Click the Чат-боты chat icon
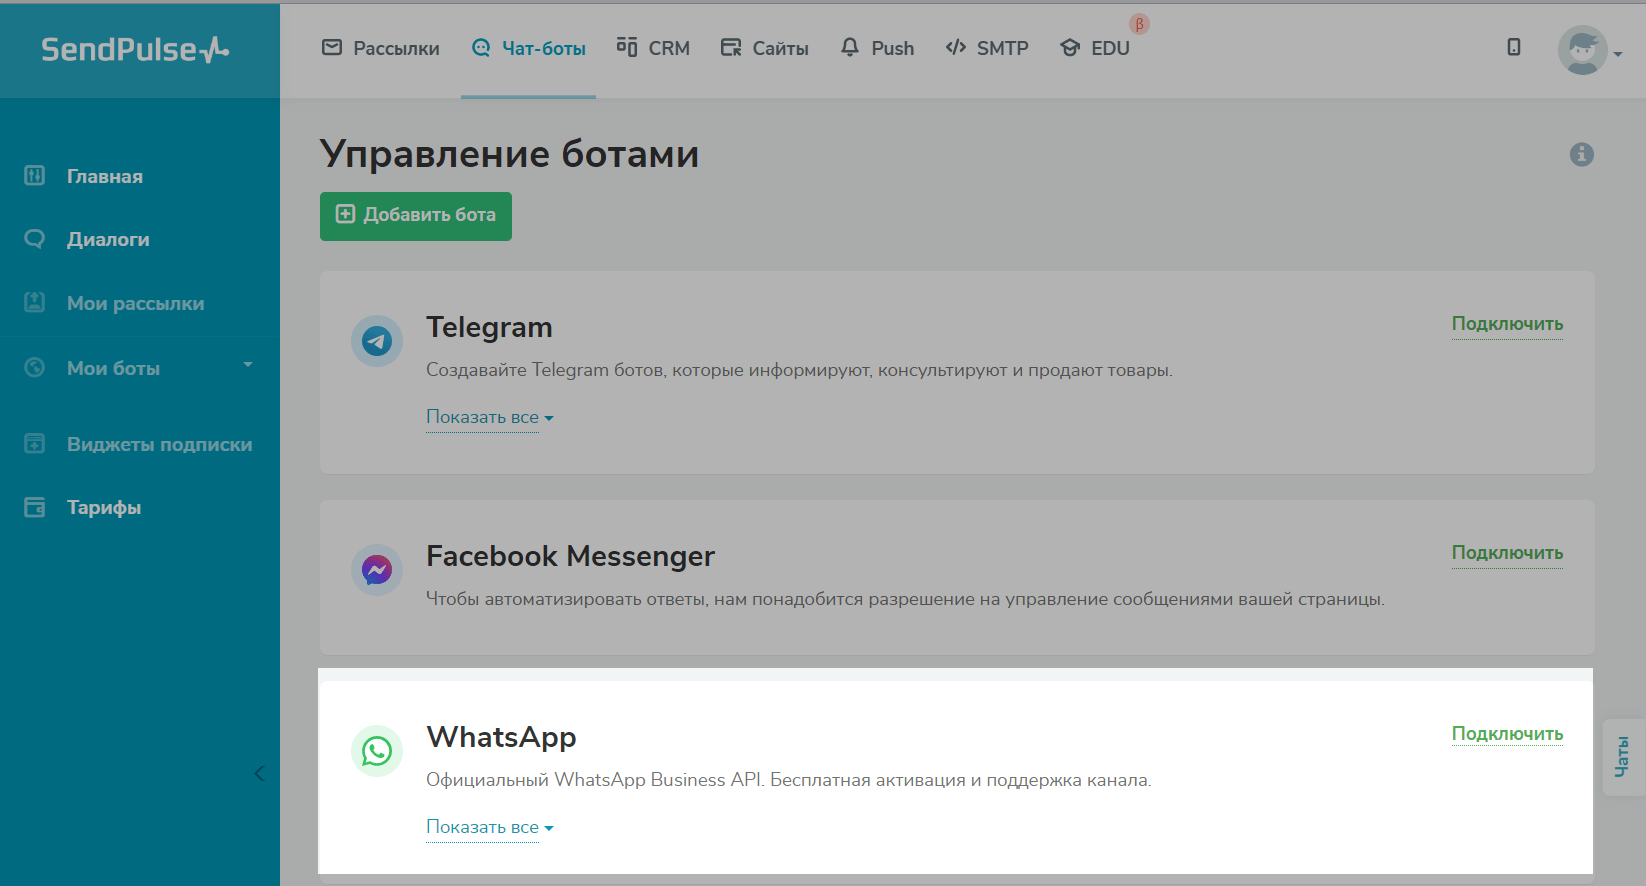The image size is (1646, 886). (x=481, y=47)
